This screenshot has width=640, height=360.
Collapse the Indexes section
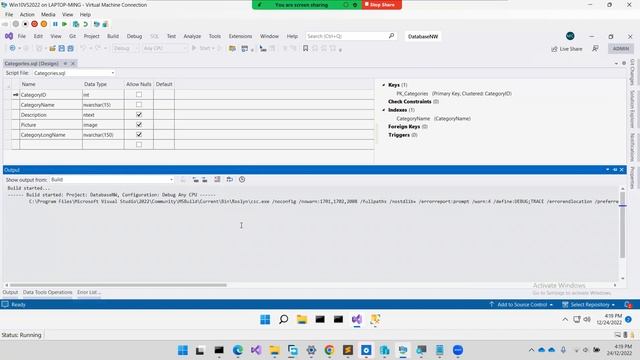coord(384,110)
